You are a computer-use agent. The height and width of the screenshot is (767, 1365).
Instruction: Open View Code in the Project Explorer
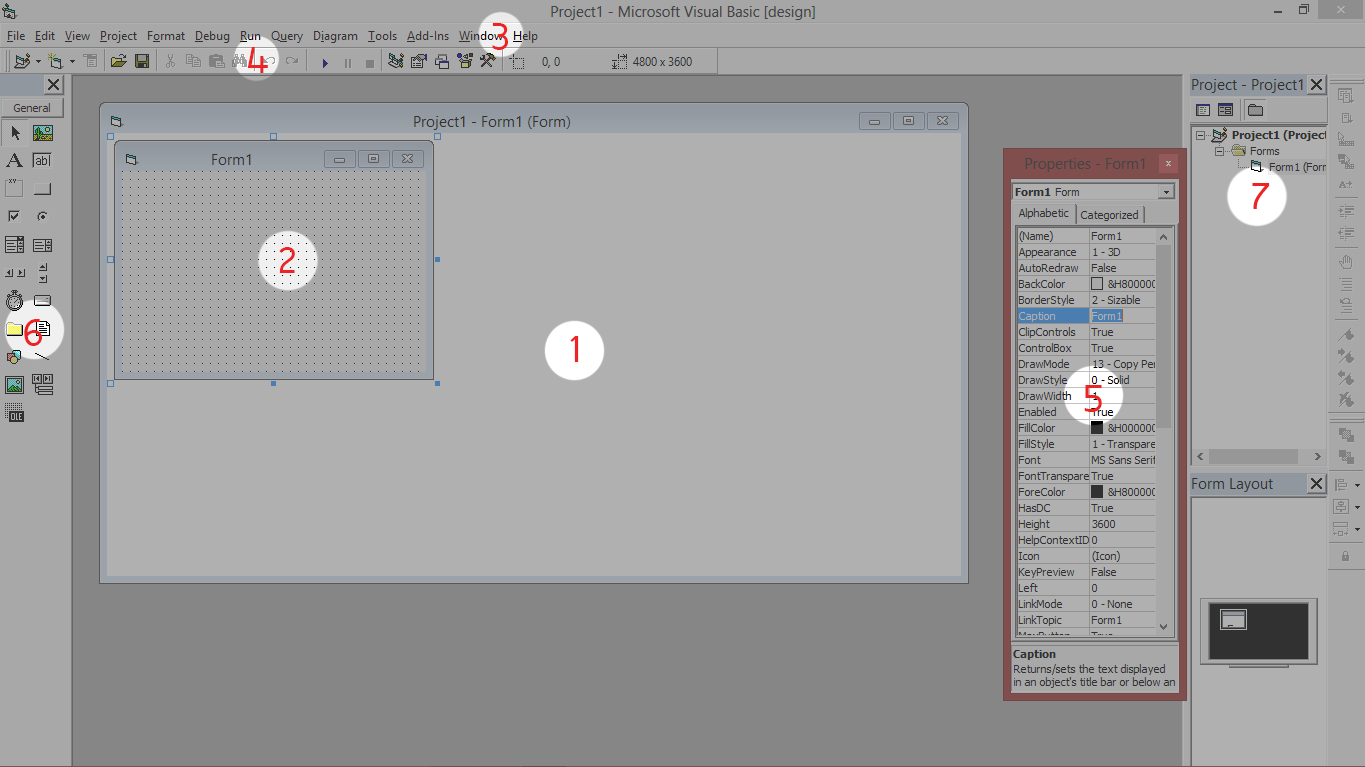(x=1201, y=109)
